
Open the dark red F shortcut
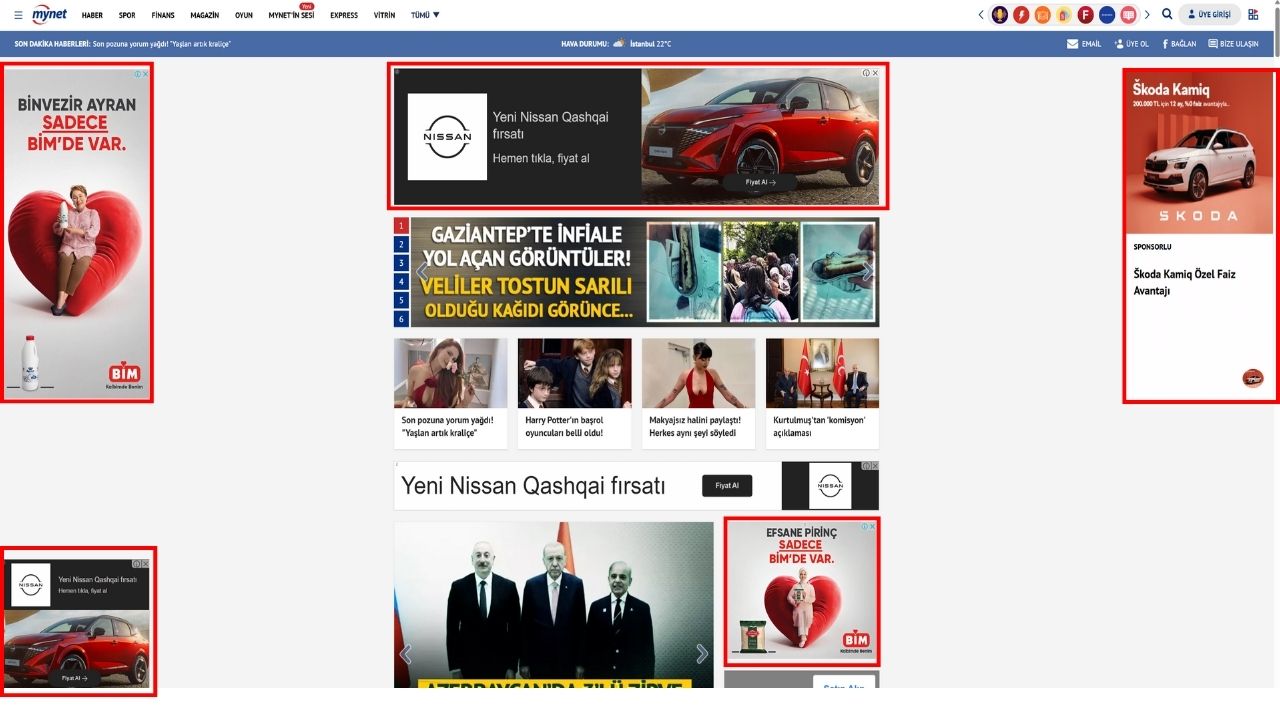[1085, 15]
